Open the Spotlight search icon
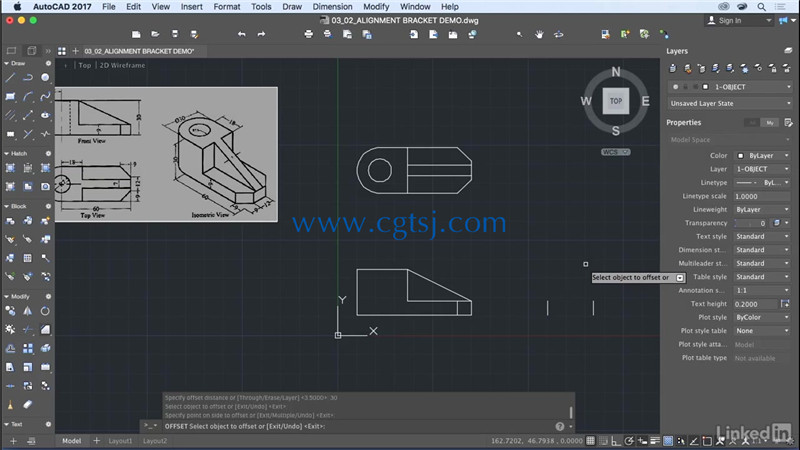The image size is (800, 450). [761, 7]
